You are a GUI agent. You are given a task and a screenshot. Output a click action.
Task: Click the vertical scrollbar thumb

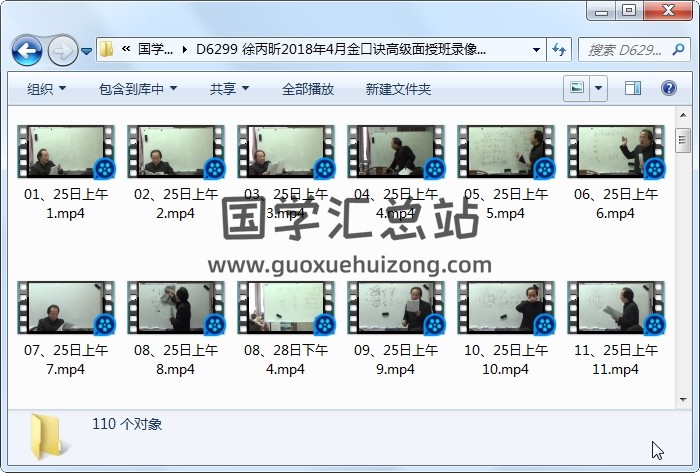tap(683, 141)
